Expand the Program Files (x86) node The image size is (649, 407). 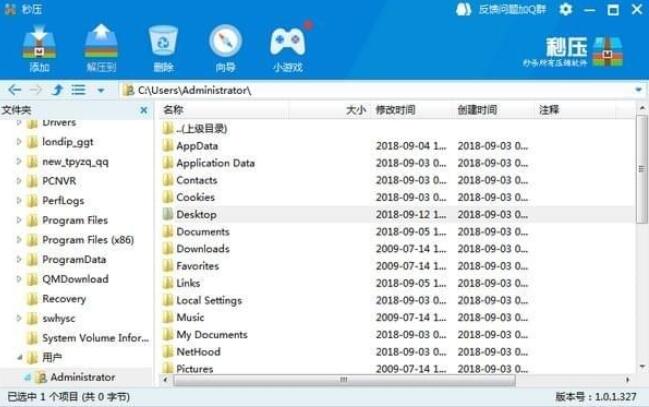click(19, 240)
